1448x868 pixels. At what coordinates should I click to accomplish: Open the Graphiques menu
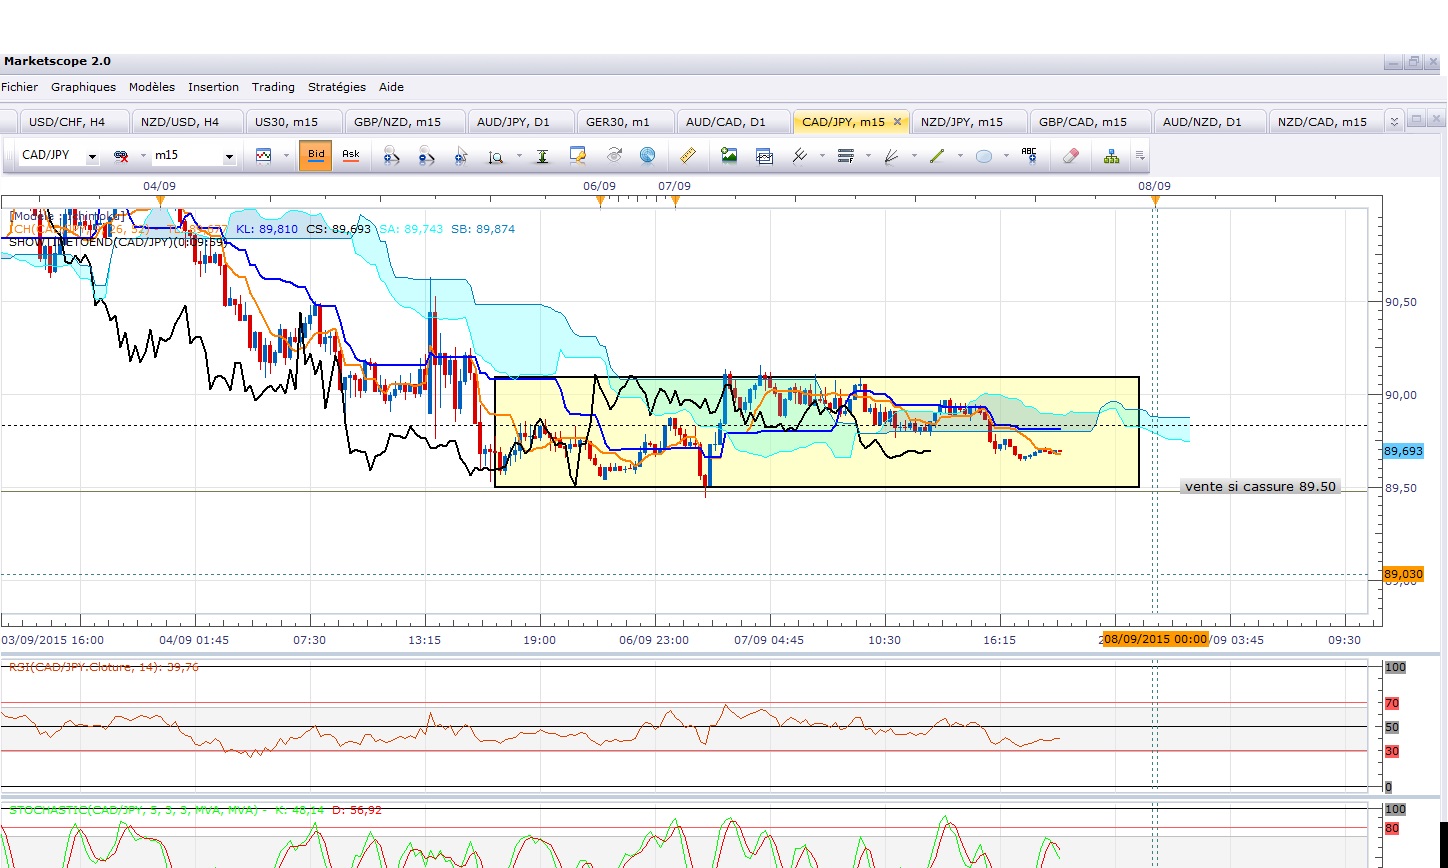click(84, 87)
